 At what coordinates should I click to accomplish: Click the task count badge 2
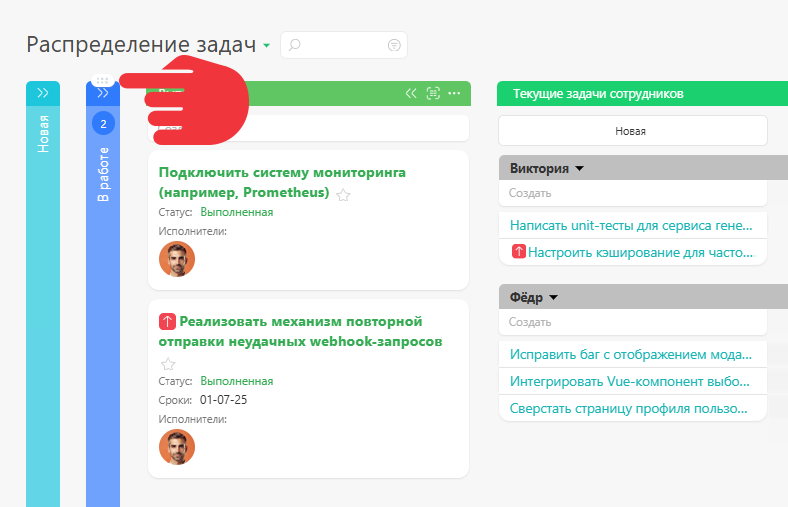click(104, 124)
